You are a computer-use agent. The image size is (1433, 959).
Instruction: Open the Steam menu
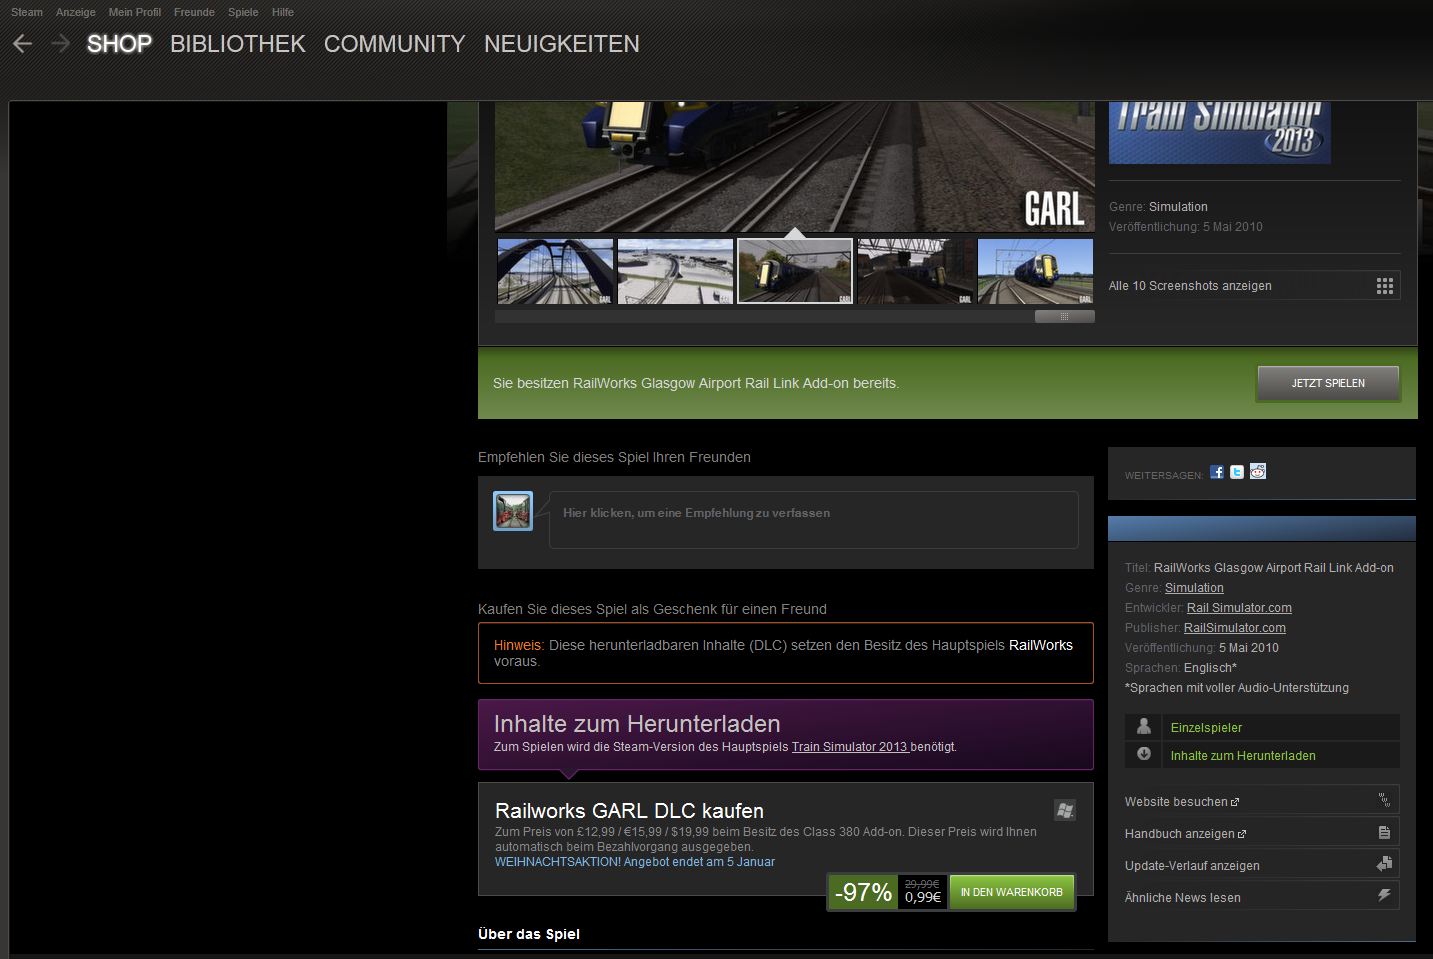(27, 12)
